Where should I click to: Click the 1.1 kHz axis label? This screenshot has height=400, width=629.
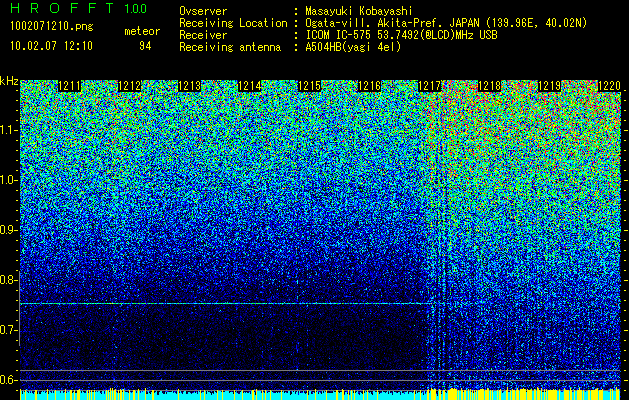click(8, 130)
